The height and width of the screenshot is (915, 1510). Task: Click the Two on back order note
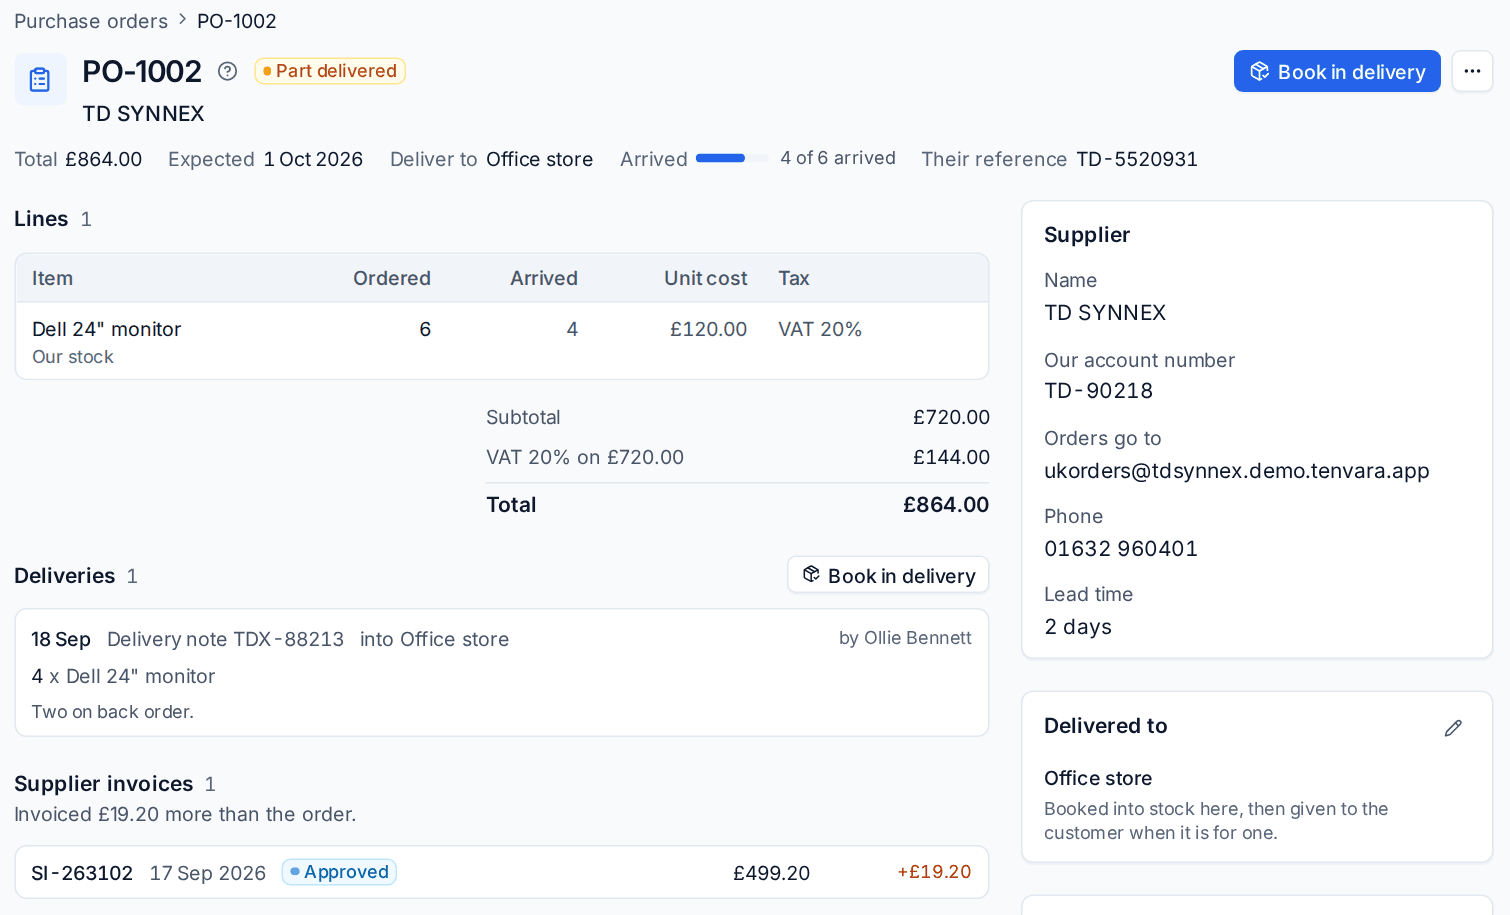click(112, 711)
